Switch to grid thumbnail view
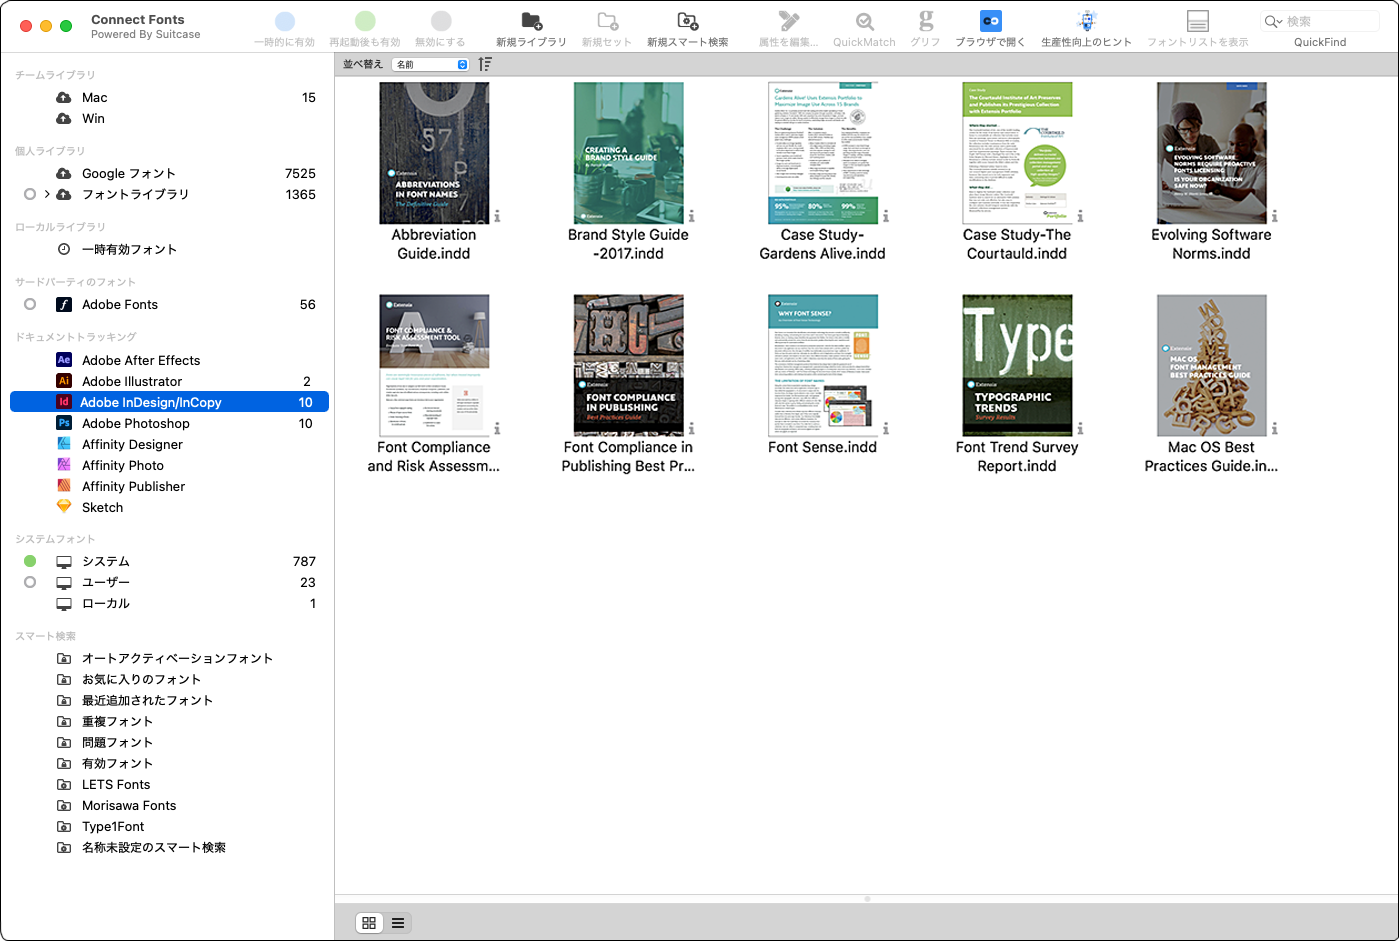This screenshot has height=941, width=1399. (x=369, y=923)
